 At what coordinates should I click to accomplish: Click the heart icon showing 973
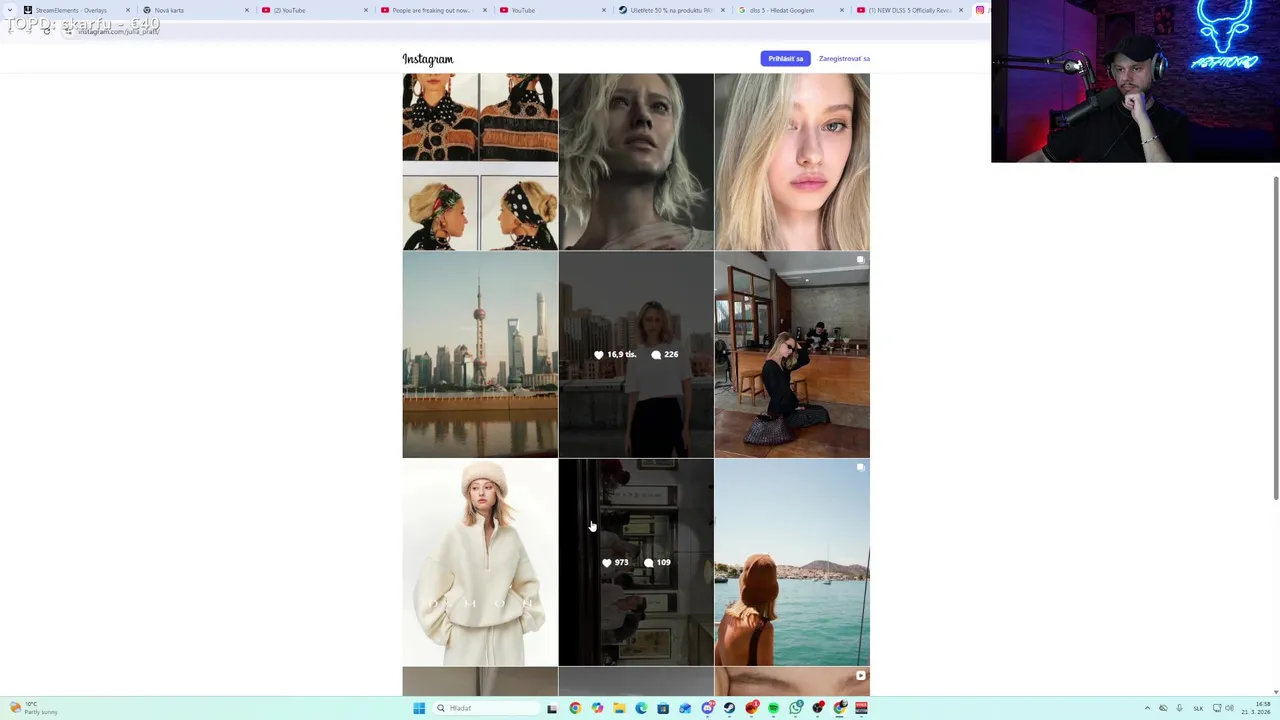coord(607,563)
